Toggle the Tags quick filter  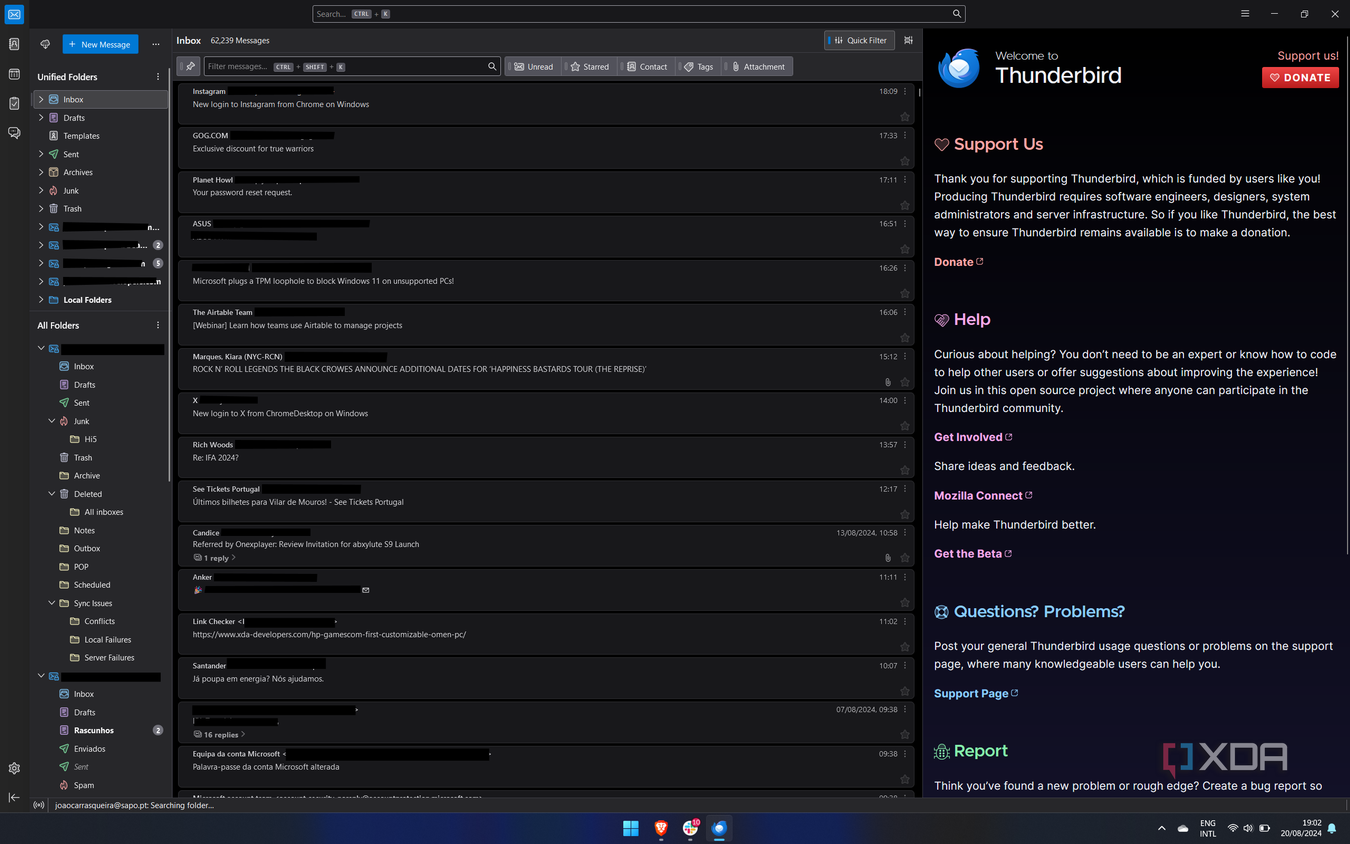point(699,66)
